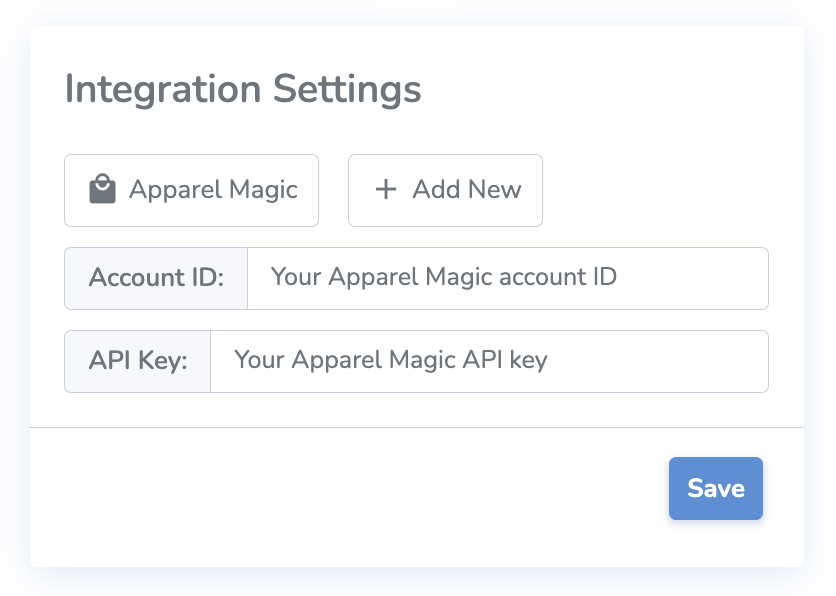Add a new integration via plus button

pos(385,190)
